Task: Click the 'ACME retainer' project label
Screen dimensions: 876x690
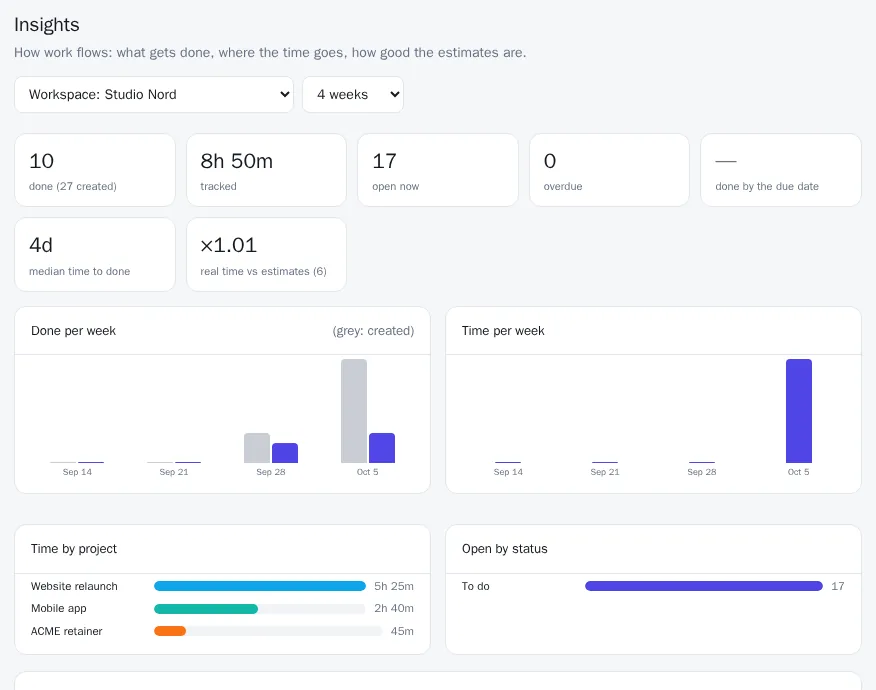Action: pos(66,631)
